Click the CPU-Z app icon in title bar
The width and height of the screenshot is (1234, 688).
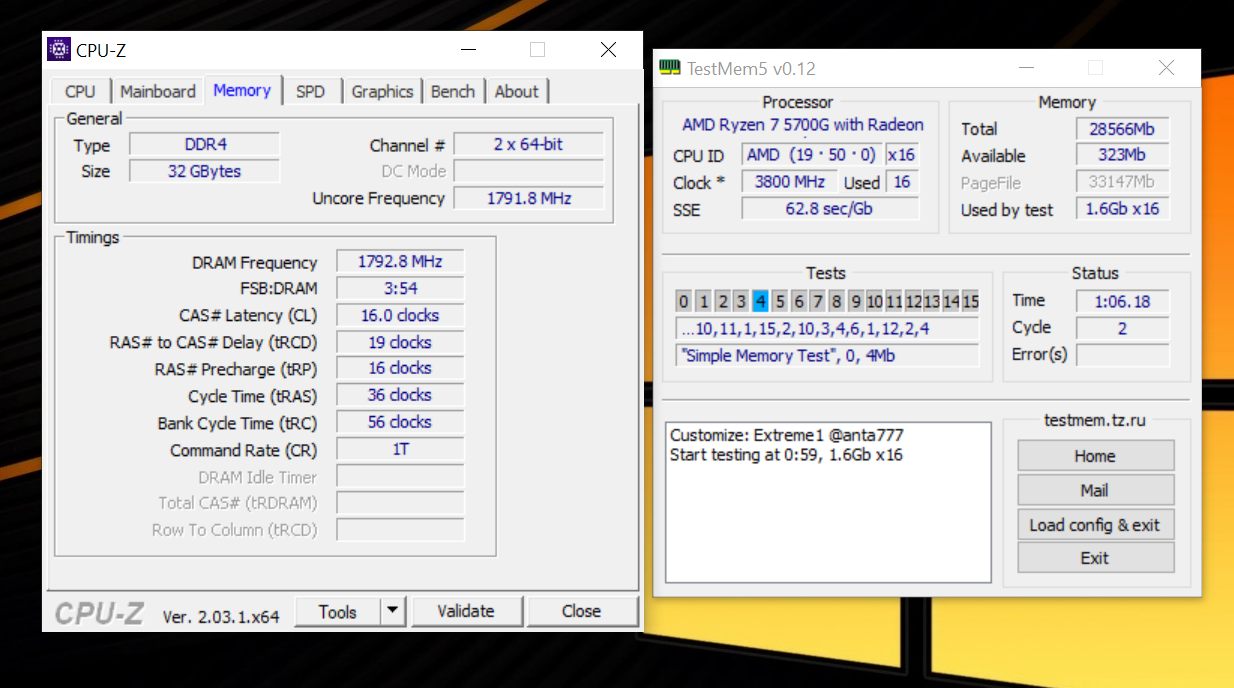pos(59,50)
